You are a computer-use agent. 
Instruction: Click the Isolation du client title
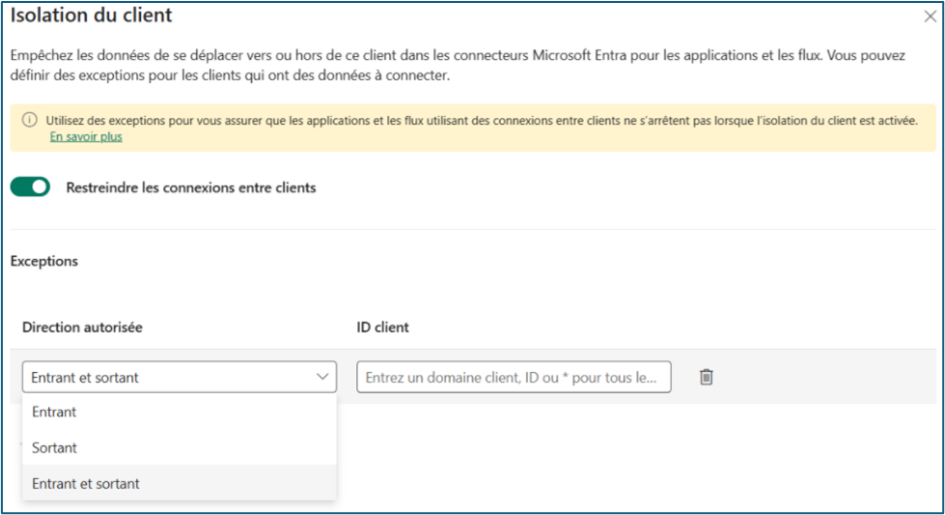(x=91, y=15)
